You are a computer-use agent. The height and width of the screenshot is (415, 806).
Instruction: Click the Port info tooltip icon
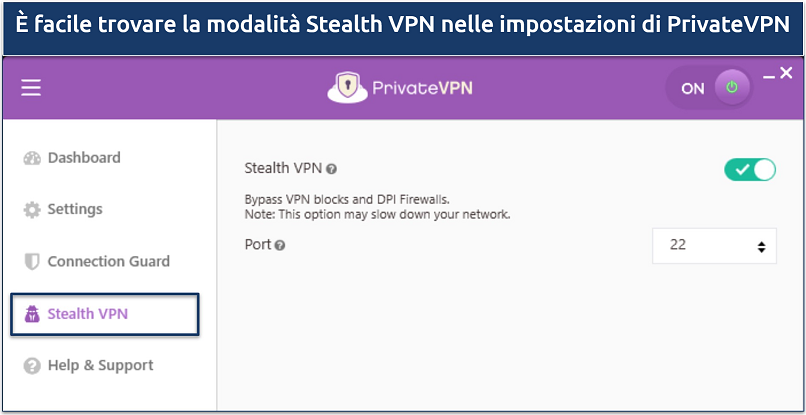click(280, 245)
